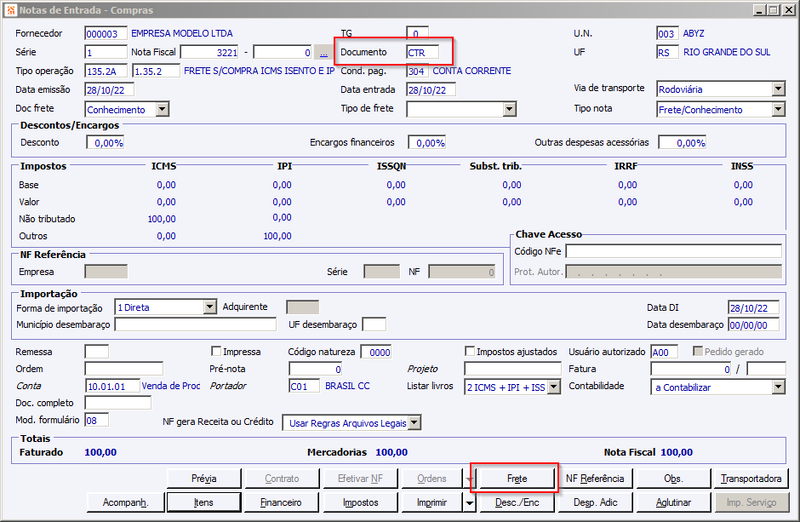Open the Ordens button arrow menu
This screenshot has width=800, height=522.
click(x=469, y=479)
